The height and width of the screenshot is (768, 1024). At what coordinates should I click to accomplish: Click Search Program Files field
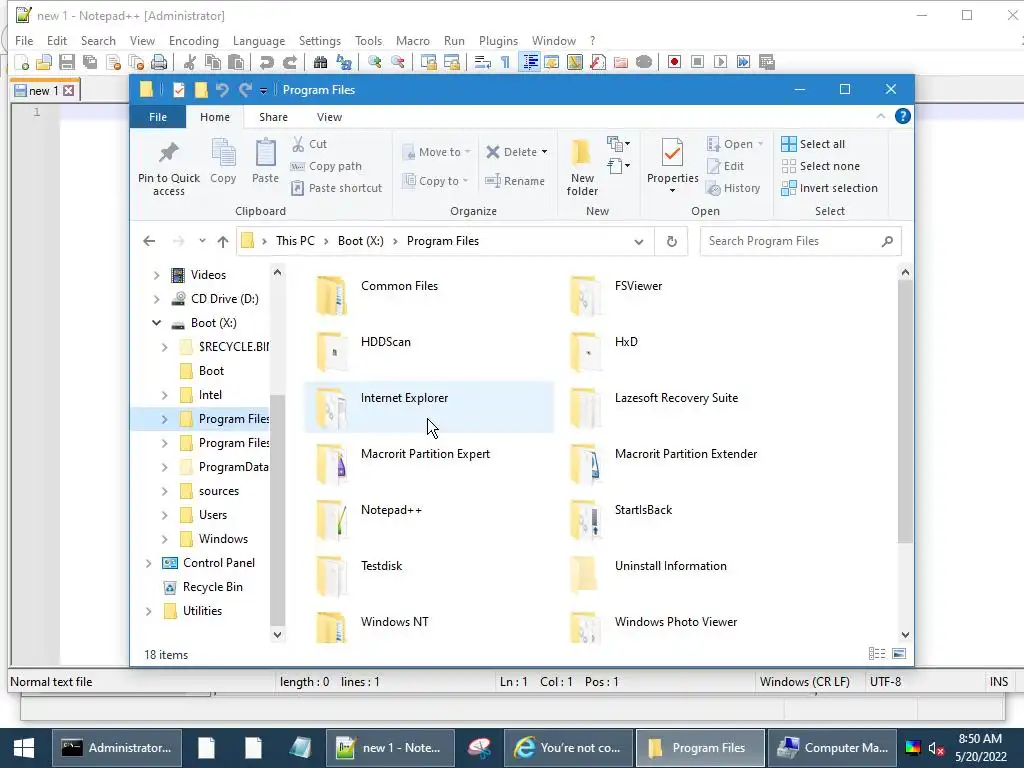(x=801, y=241)
